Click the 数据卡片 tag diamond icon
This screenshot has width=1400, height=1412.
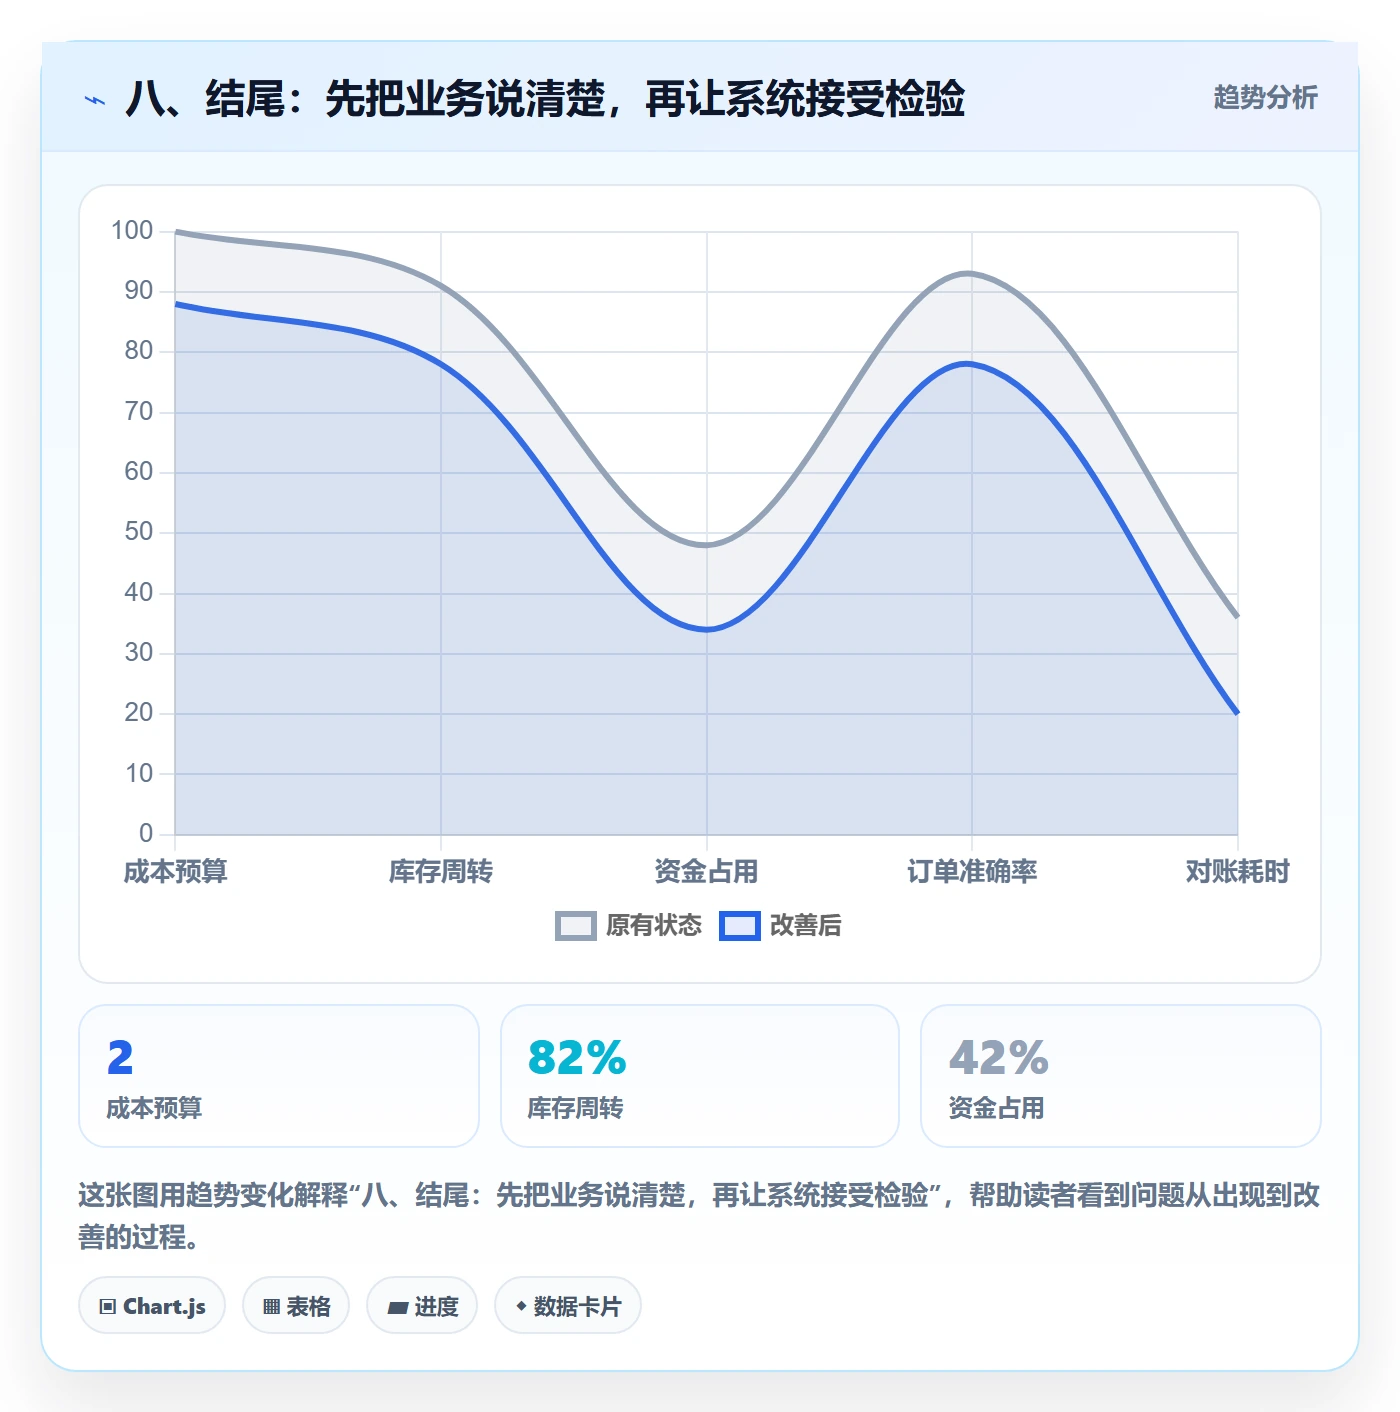(x=521, y=1306)
